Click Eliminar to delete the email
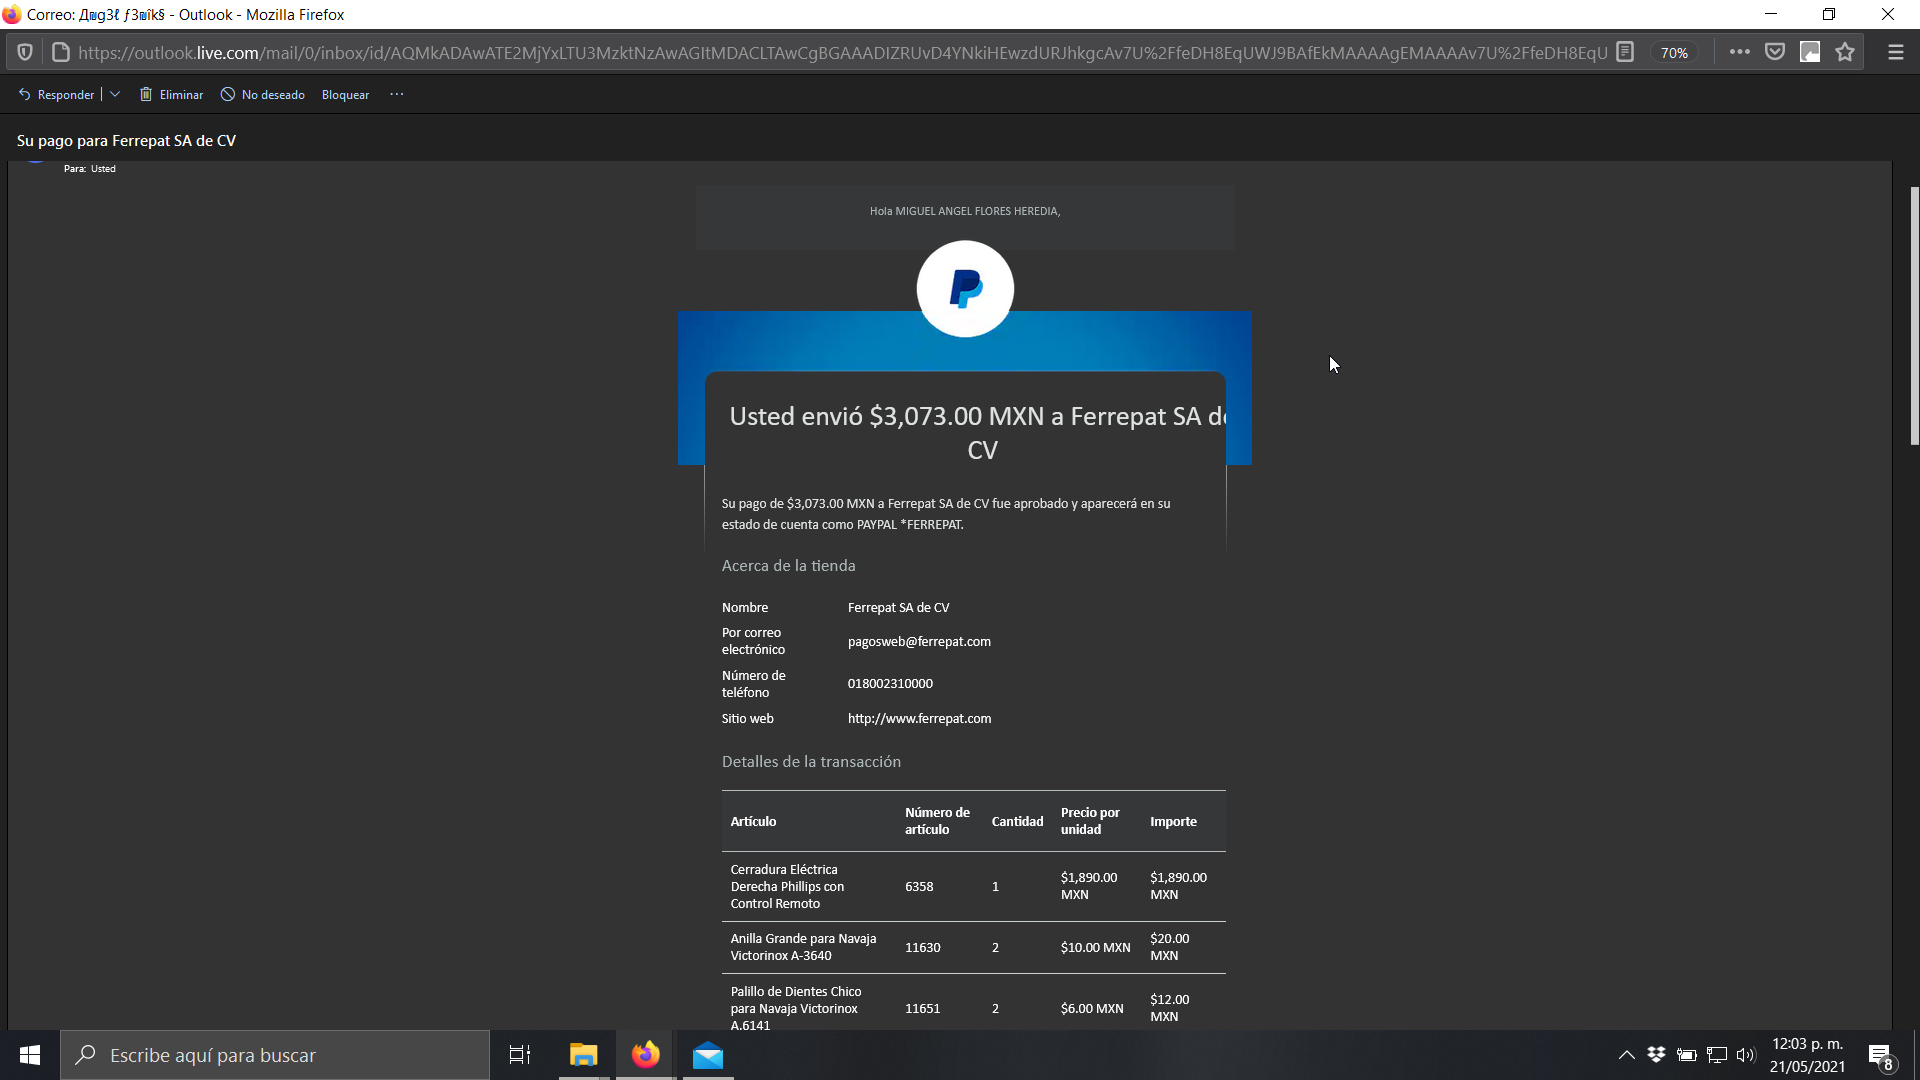1920x1080 pixels. [x=171, y=95]
